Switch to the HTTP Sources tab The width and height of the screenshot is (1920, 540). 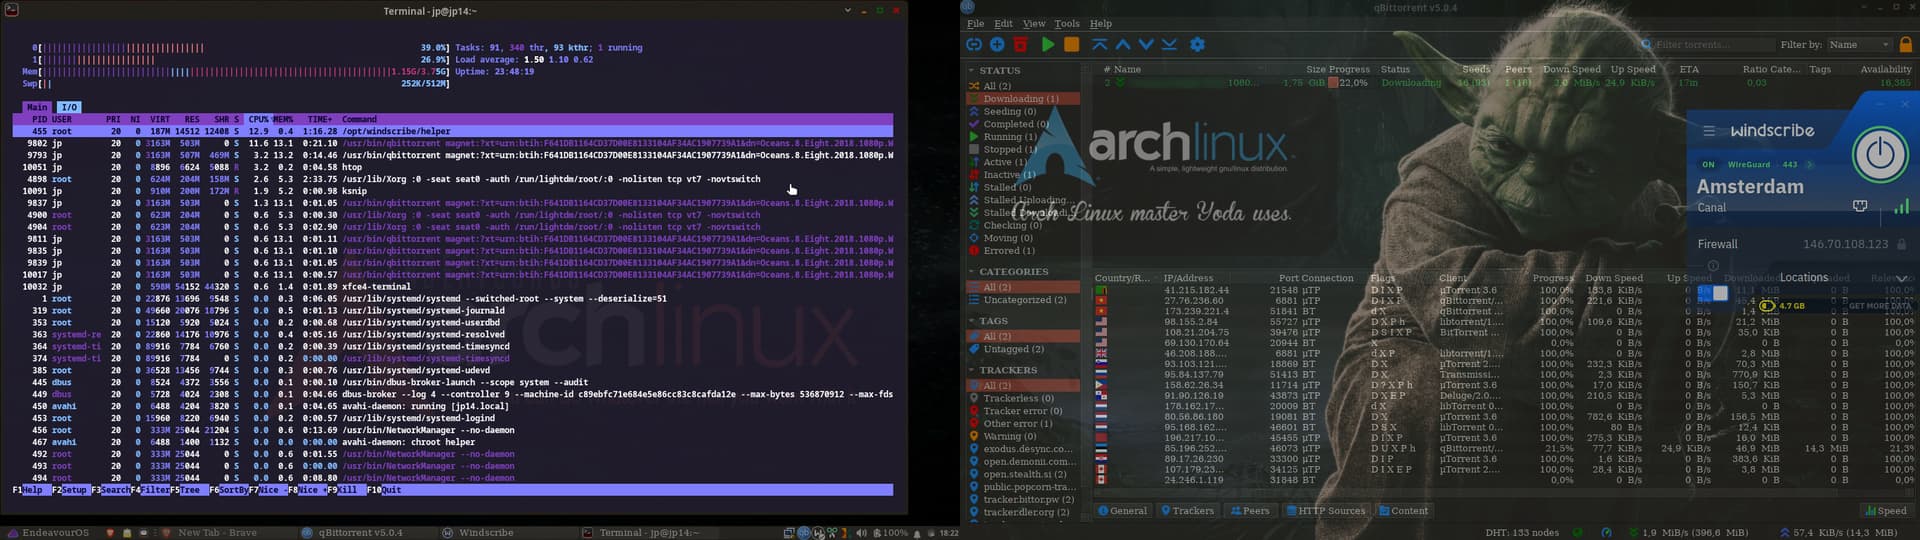(x=1325, y=511)
